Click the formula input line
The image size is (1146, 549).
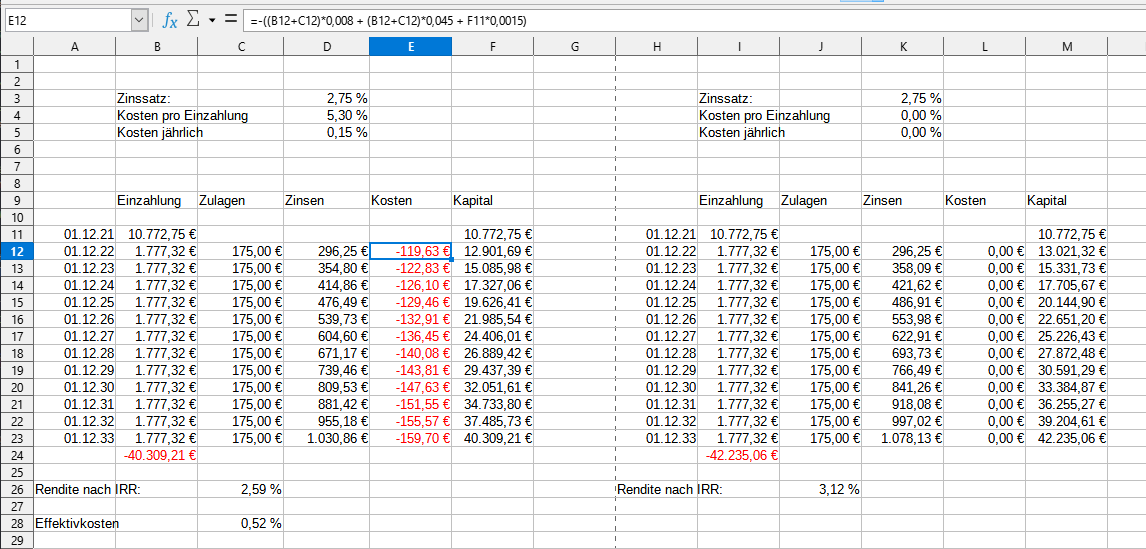pos(680,20)
